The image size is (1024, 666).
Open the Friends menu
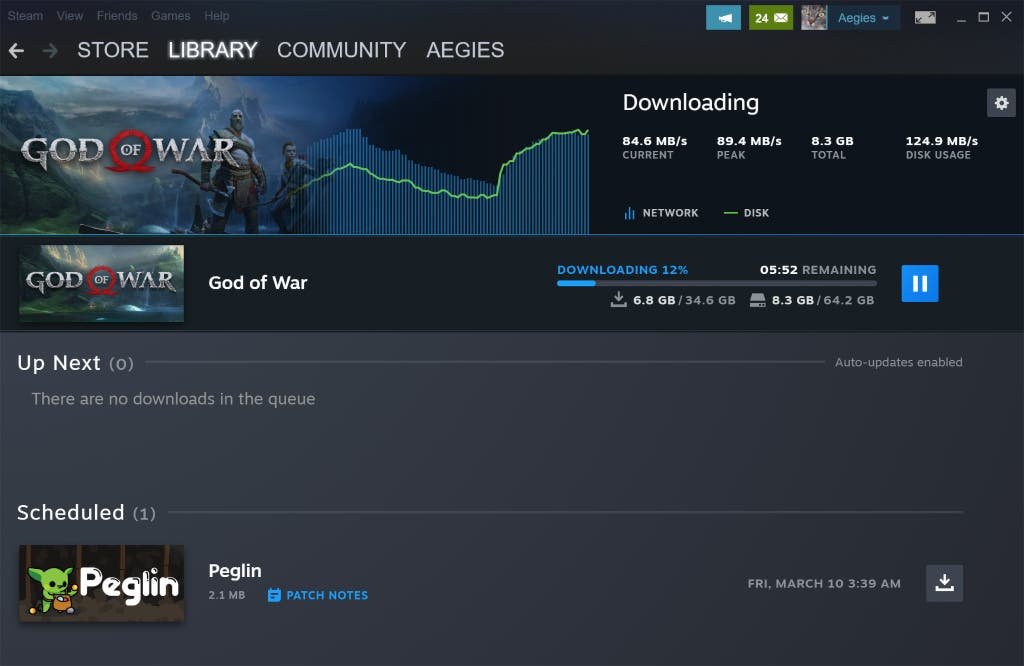[117, 16]
